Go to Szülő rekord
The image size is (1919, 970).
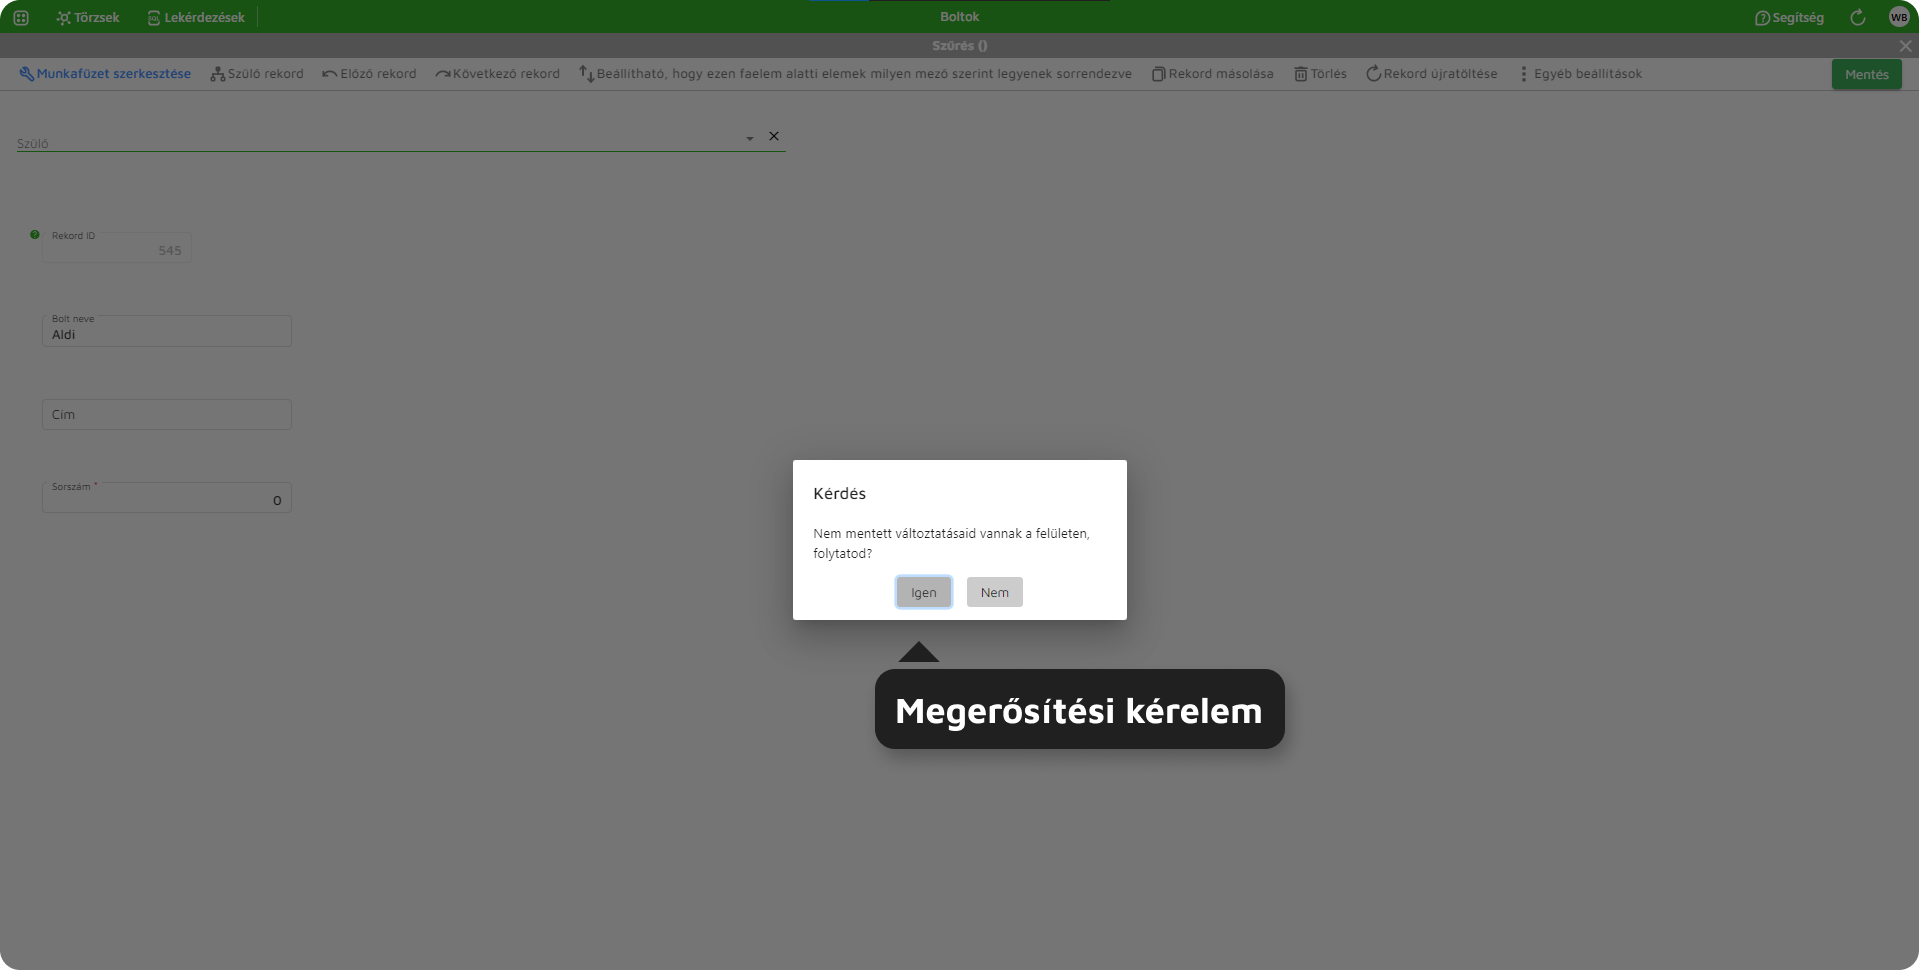coord(257,74)
